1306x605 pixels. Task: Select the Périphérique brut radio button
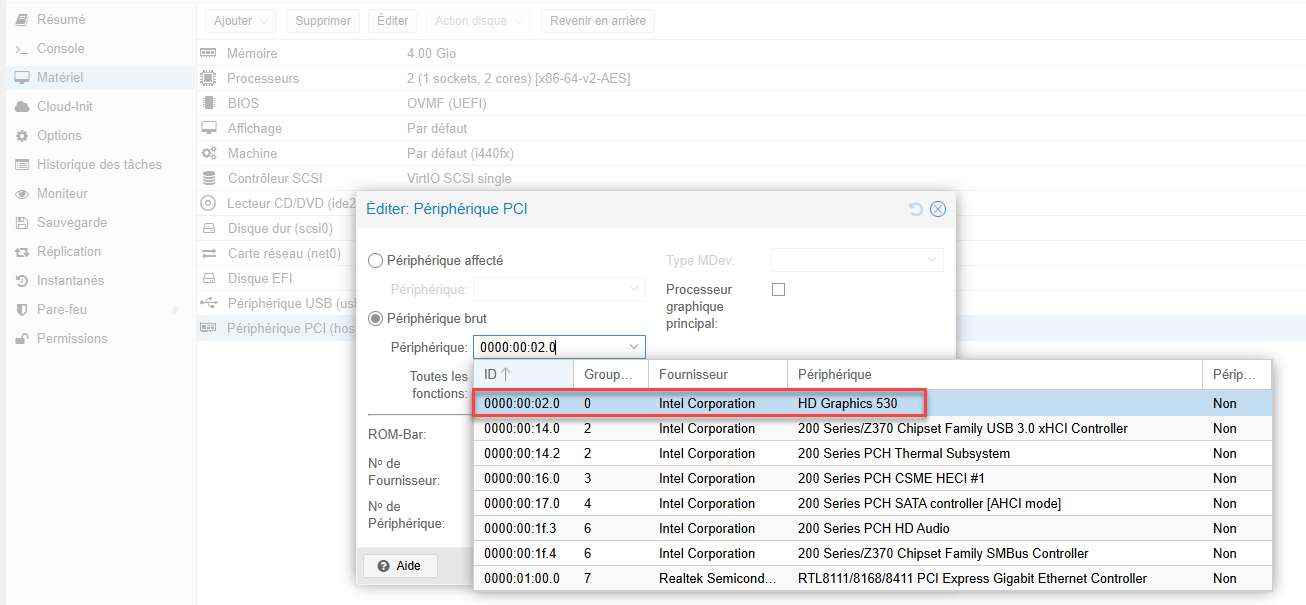376,319
